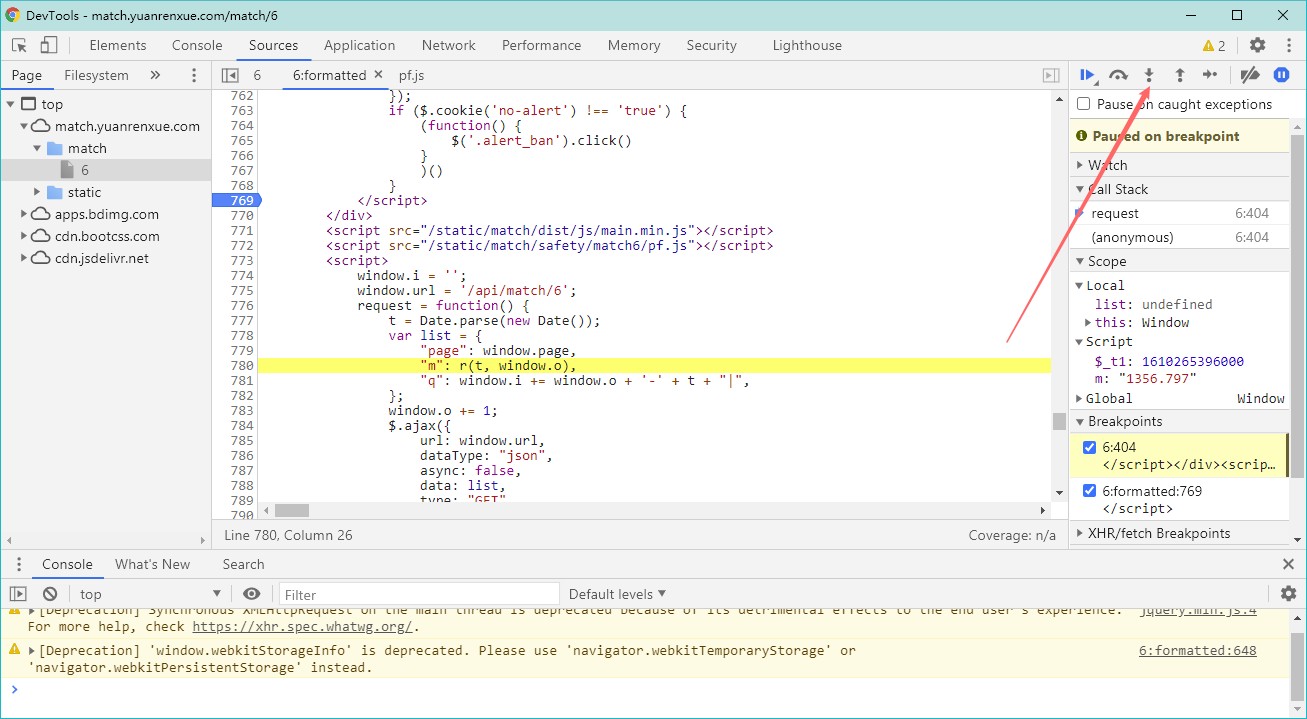Close the 6:formatted file tab
The image size is (1307, 719).
(x=378, y=74)
